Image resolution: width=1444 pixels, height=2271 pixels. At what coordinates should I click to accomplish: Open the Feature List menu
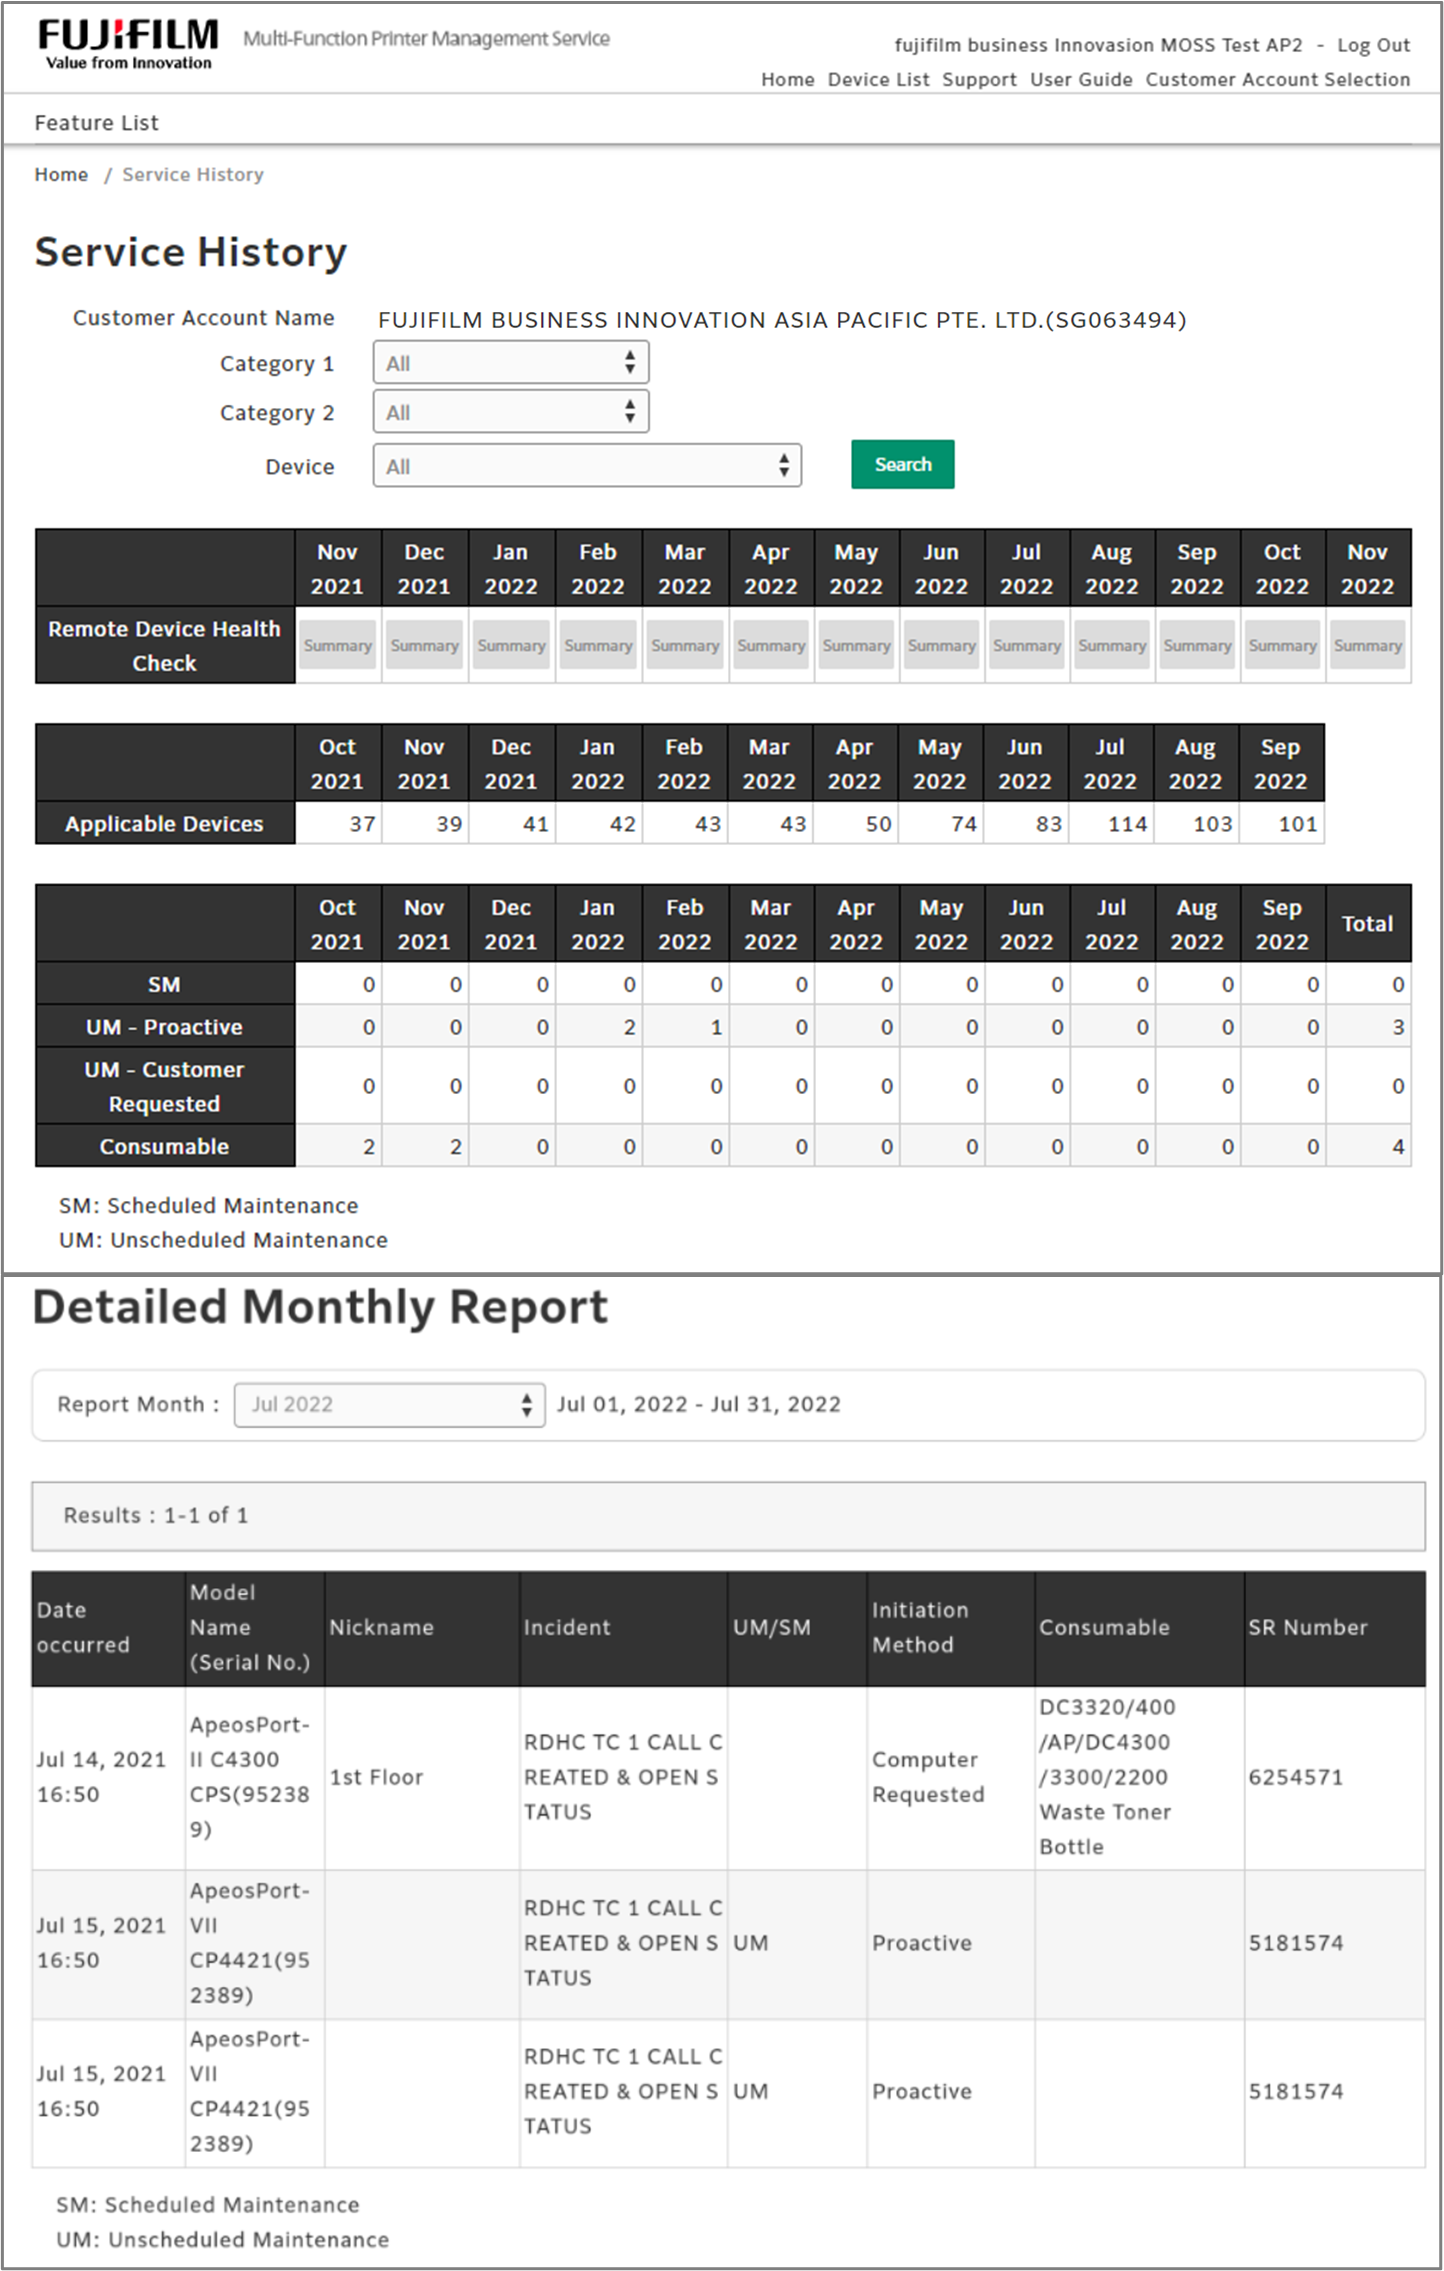click(97, 123)
